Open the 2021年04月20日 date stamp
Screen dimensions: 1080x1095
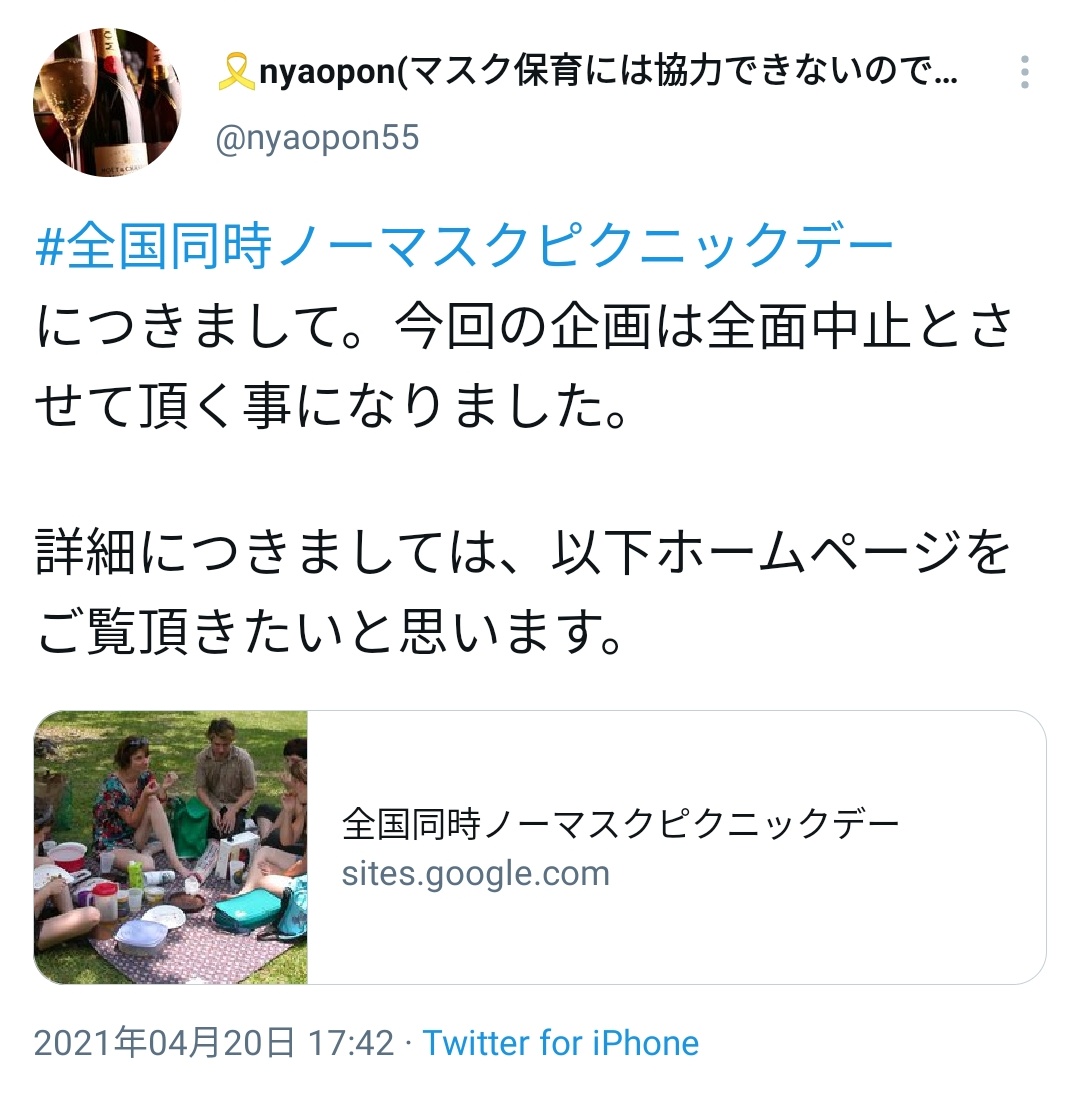164,1043
